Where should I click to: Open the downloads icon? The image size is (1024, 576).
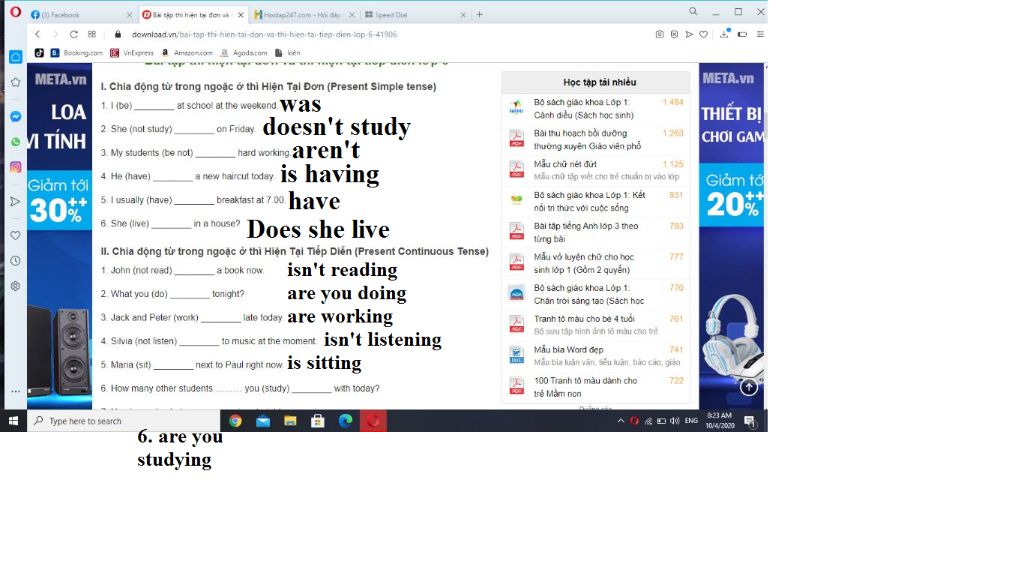coord(724,34)
